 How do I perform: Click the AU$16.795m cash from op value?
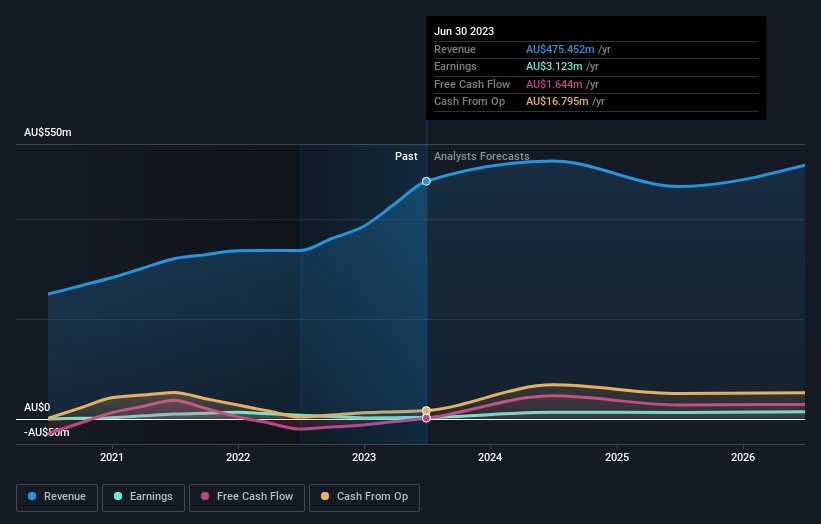(557, 102)
